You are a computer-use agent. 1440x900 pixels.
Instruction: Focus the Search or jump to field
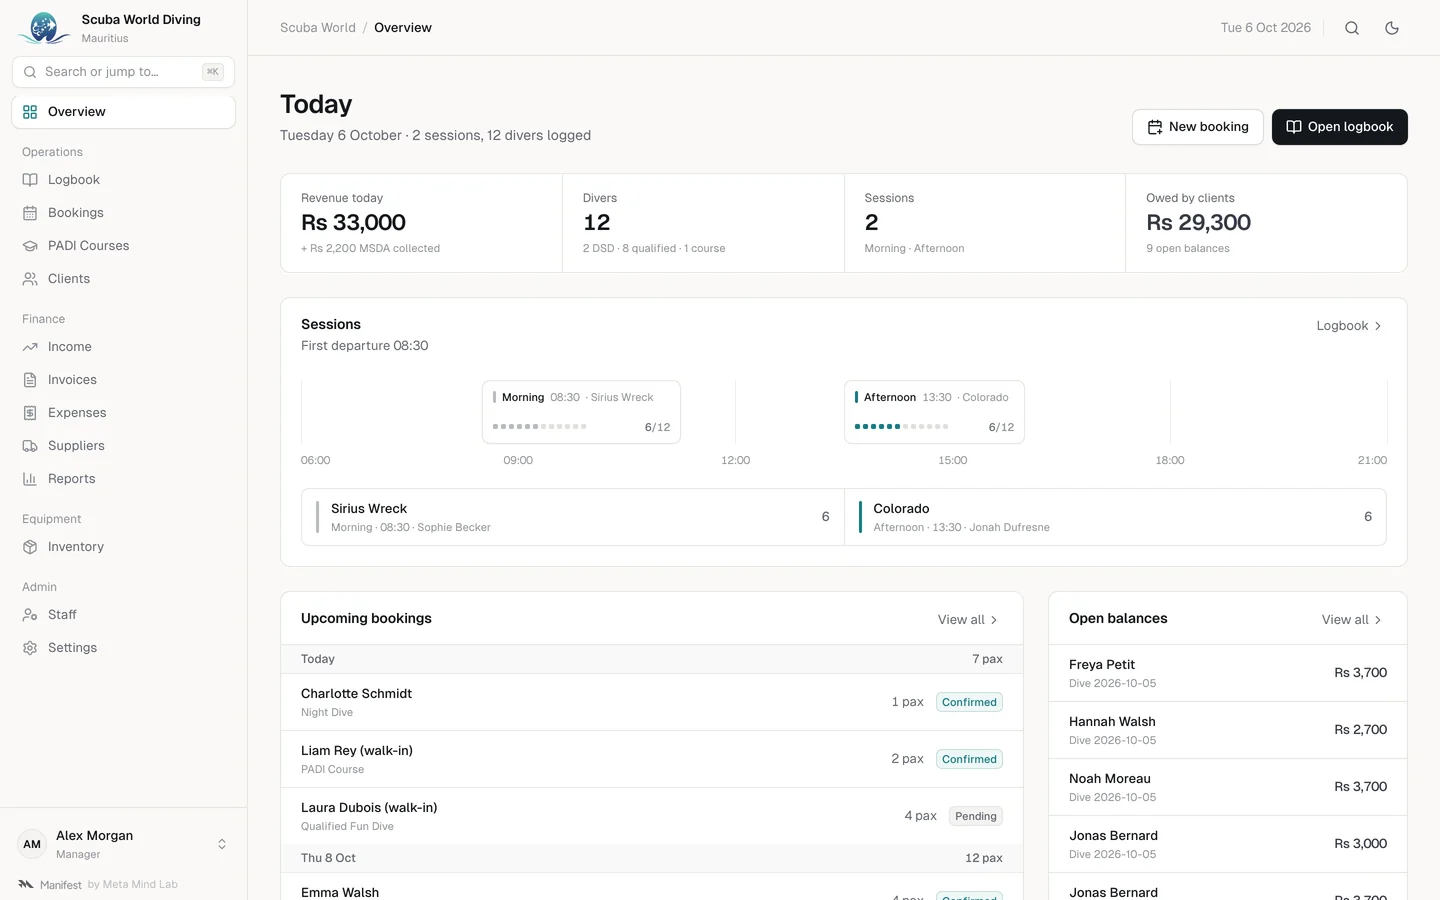(123, 72)
